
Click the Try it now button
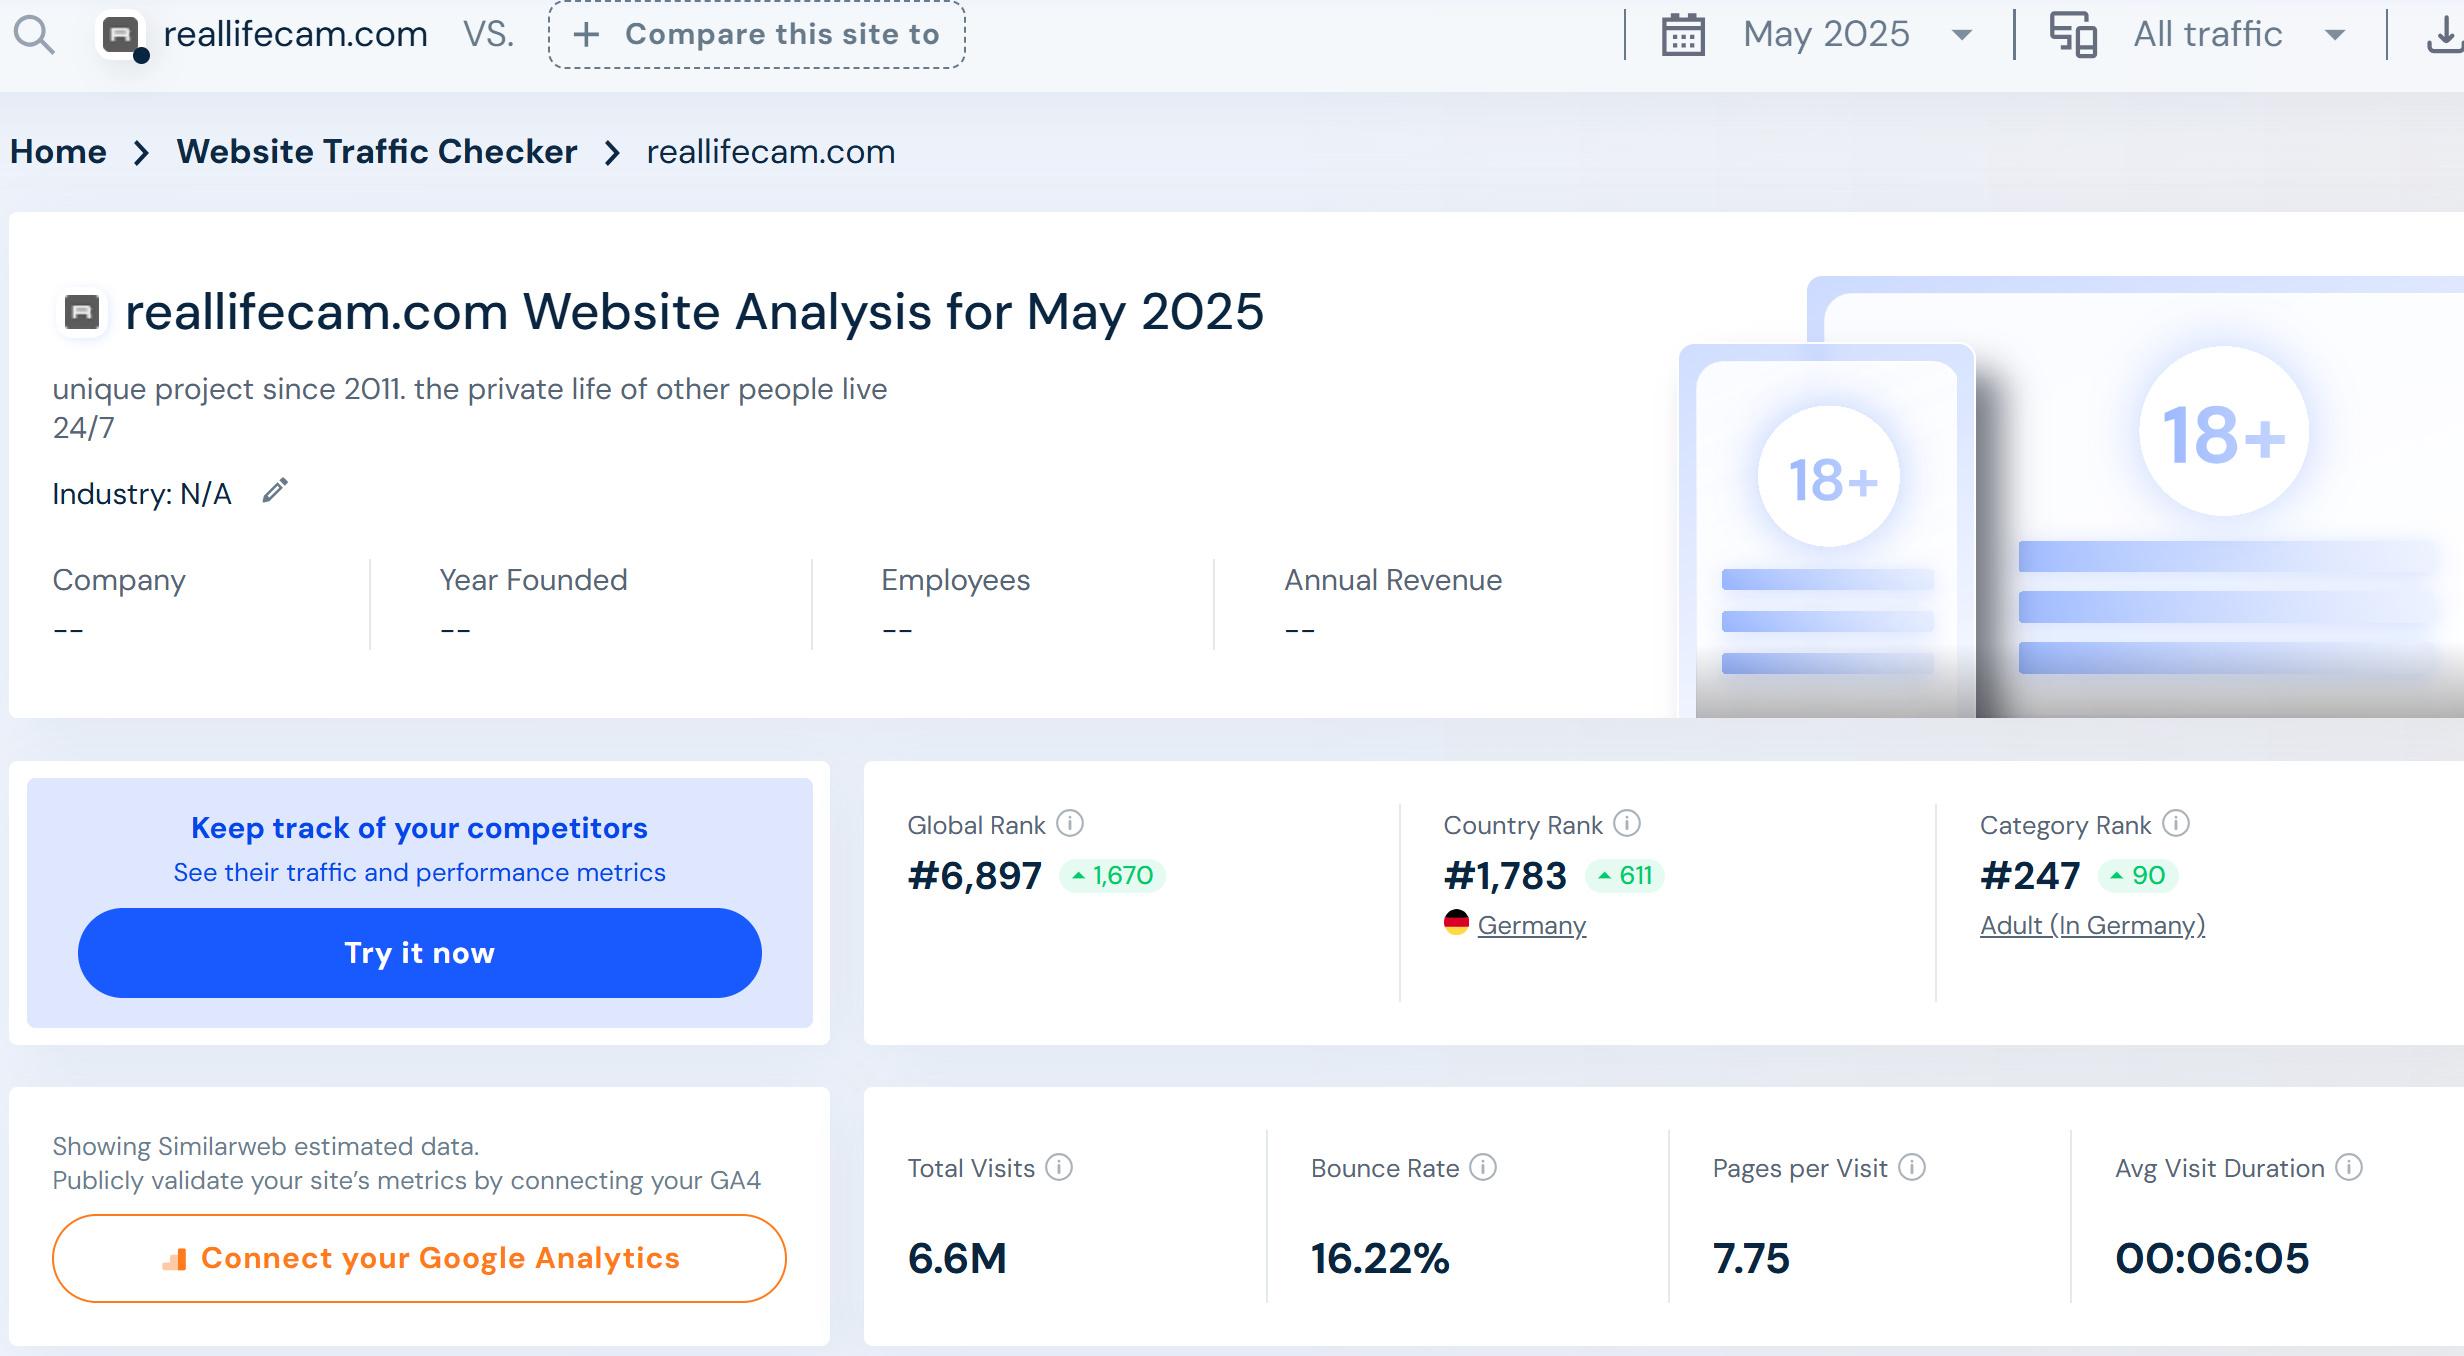[x=419, y=952]
